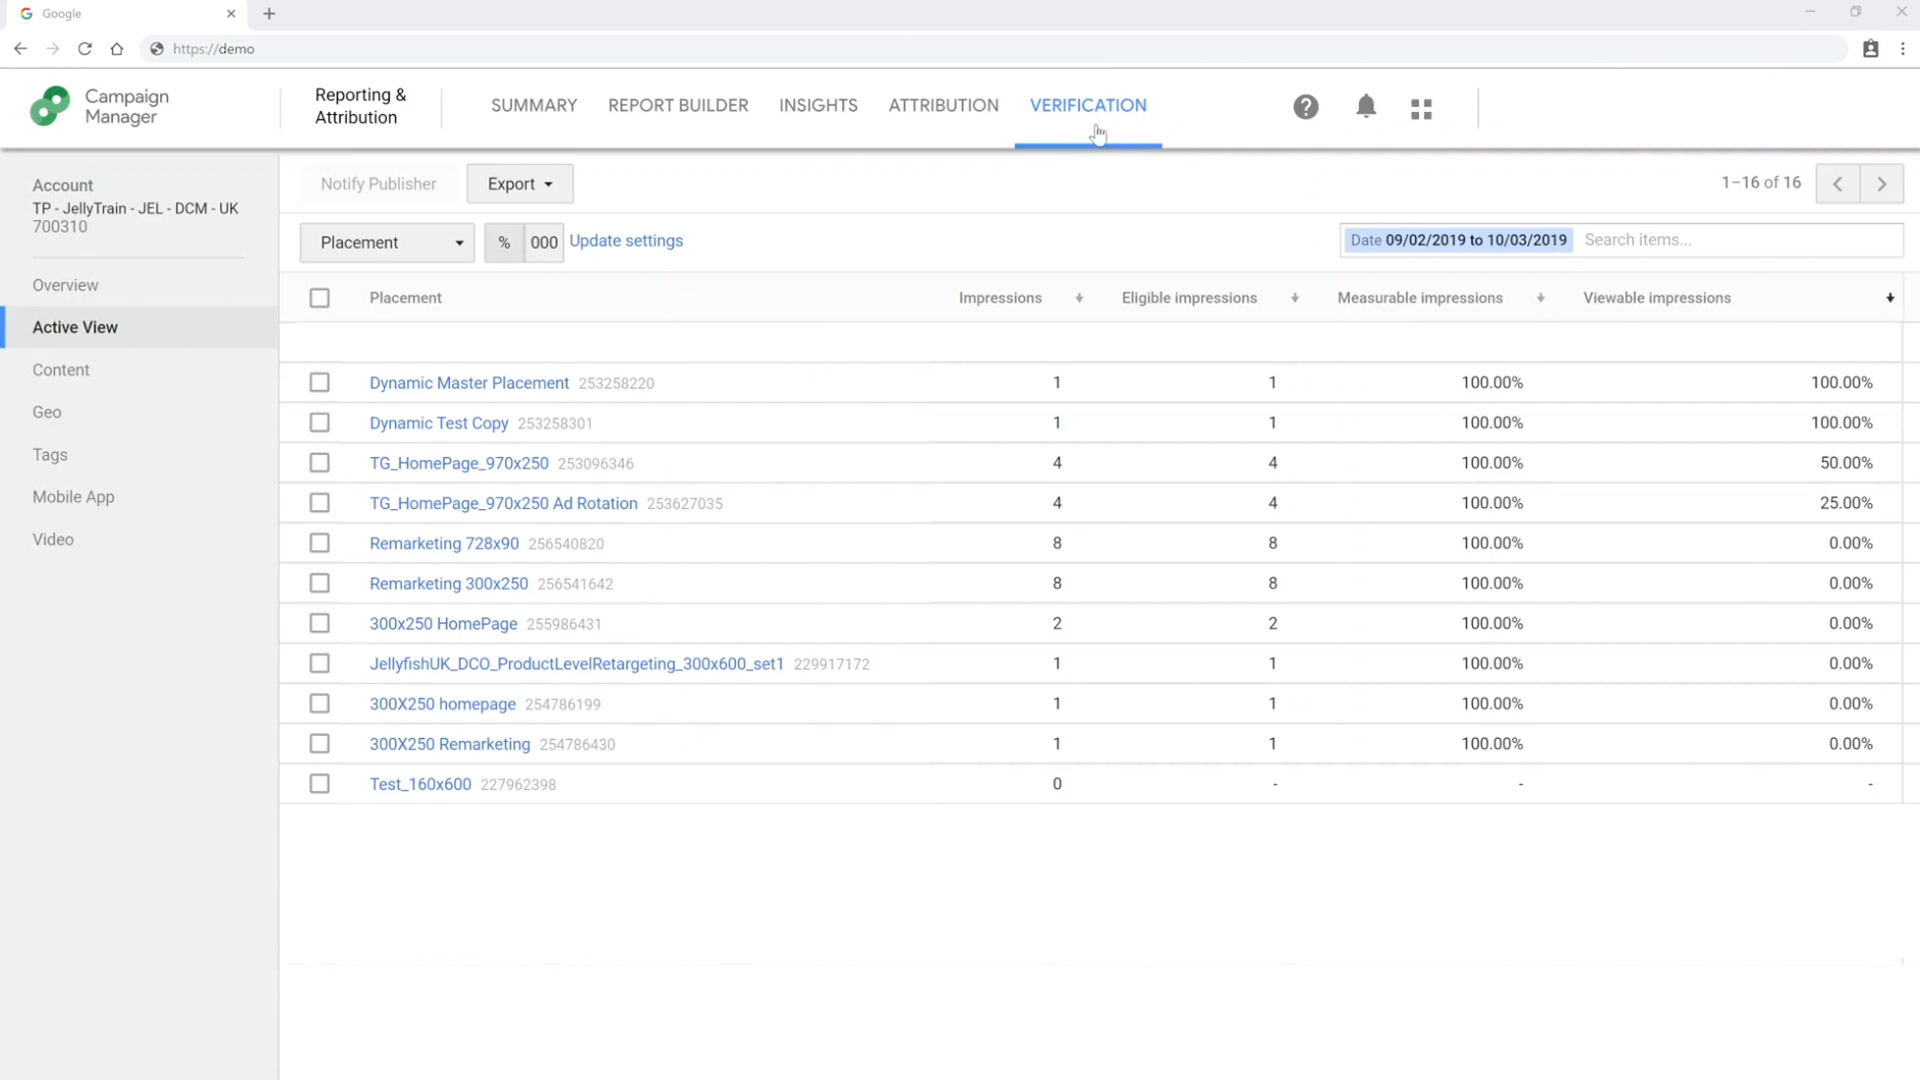Open the date range picker
This screenshot has height=1080, width=1920.
[x=1457, y=240]
